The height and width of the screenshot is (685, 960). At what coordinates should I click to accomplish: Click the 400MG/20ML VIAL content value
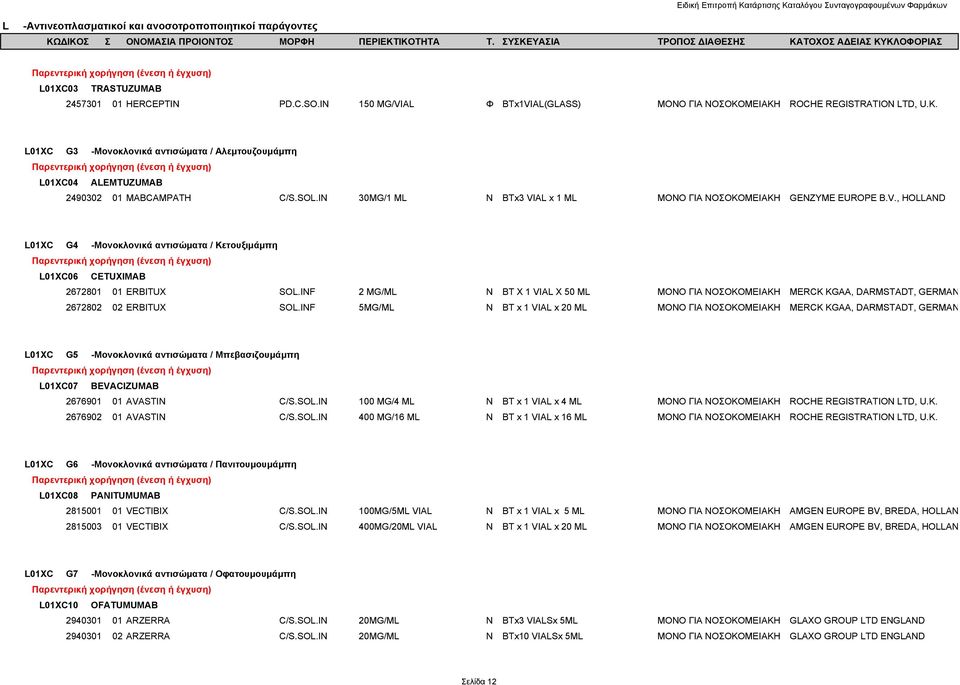(398, 526)
